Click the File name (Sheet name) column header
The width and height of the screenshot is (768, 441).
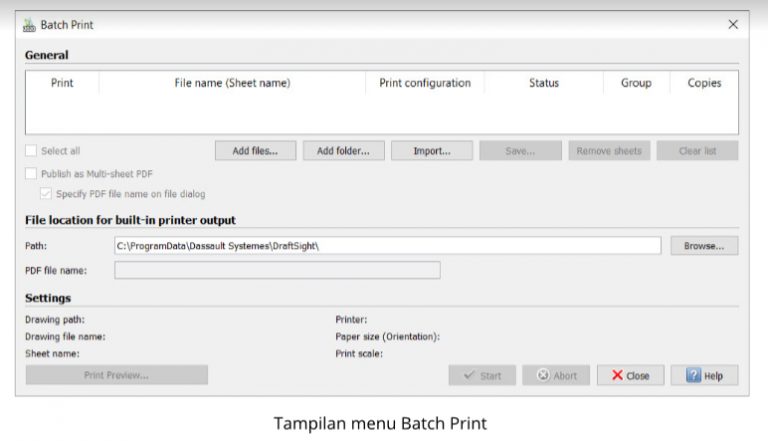tap(232, 83)
